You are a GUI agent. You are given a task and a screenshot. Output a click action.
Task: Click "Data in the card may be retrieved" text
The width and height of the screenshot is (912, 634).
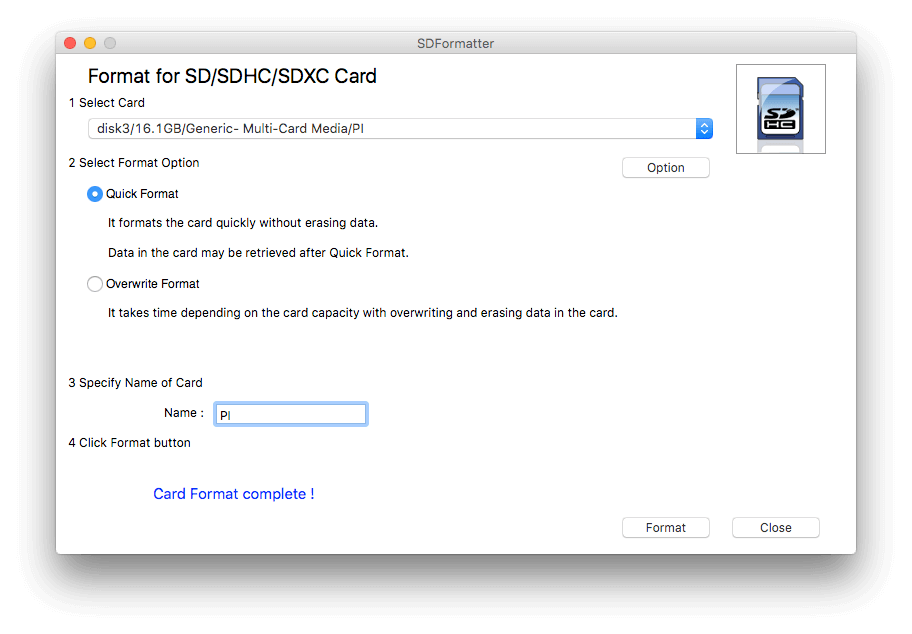point(258,253)
